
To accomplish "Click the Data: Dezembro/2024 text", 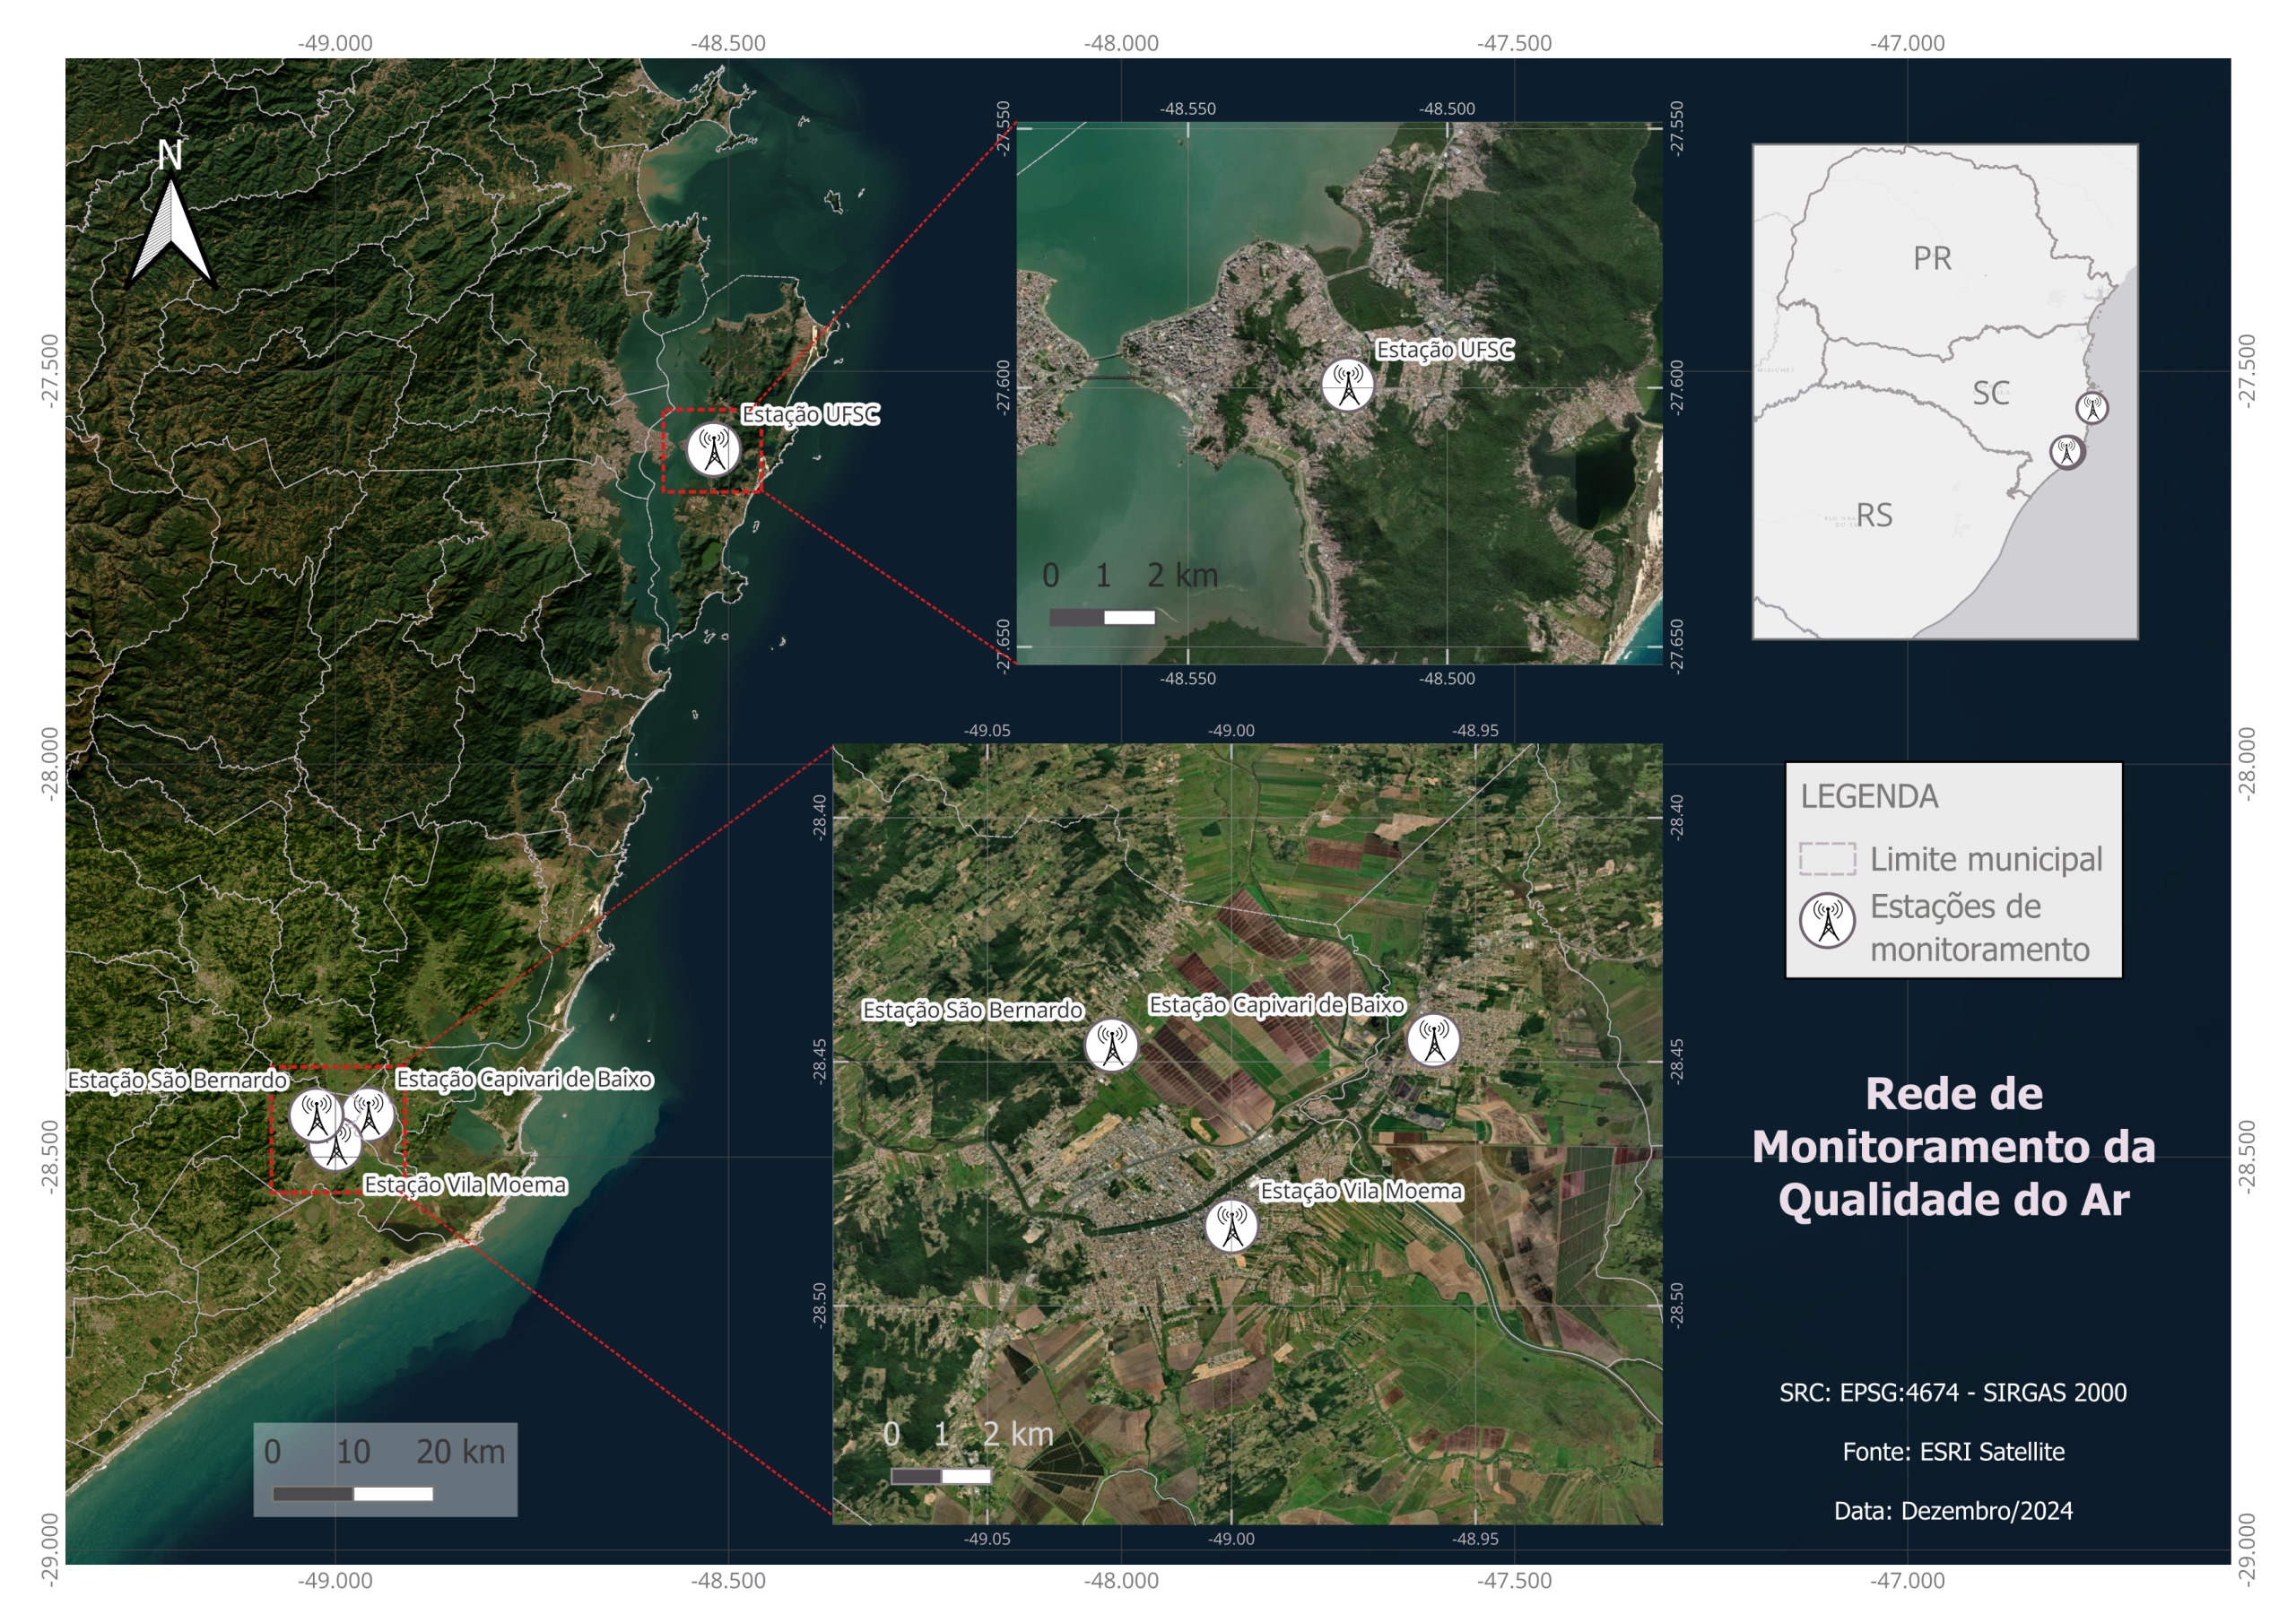I will click(1953, 1510).
